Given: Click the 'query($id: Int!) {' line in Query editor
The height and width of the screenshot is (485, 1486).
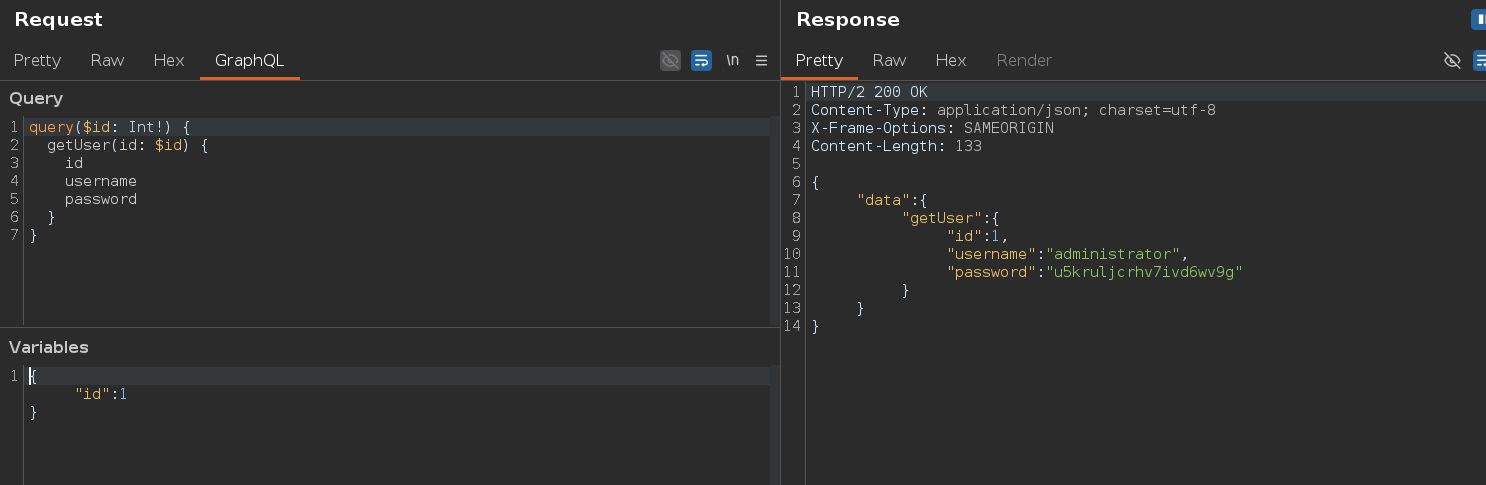Looking at the screenshot, I should click(109, 127).
